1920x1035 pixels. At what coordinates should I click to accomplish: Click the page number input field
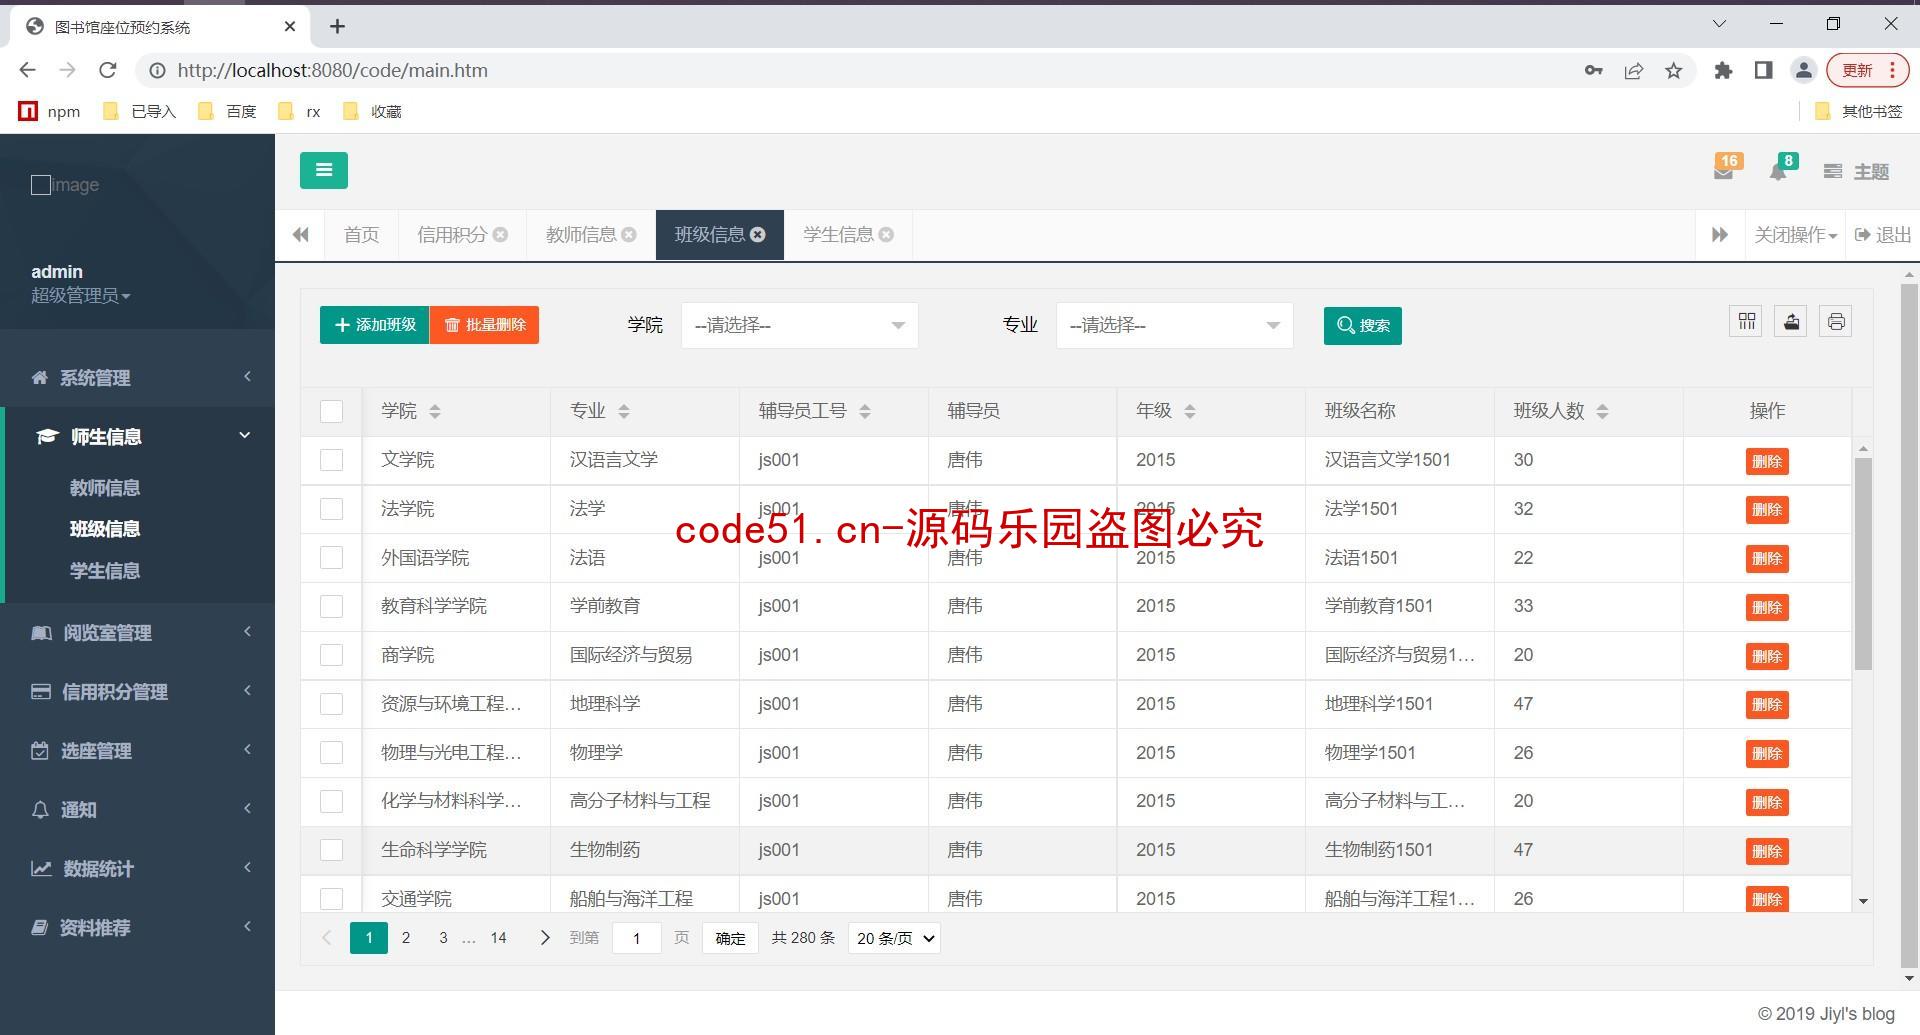(x=636, y=938)
